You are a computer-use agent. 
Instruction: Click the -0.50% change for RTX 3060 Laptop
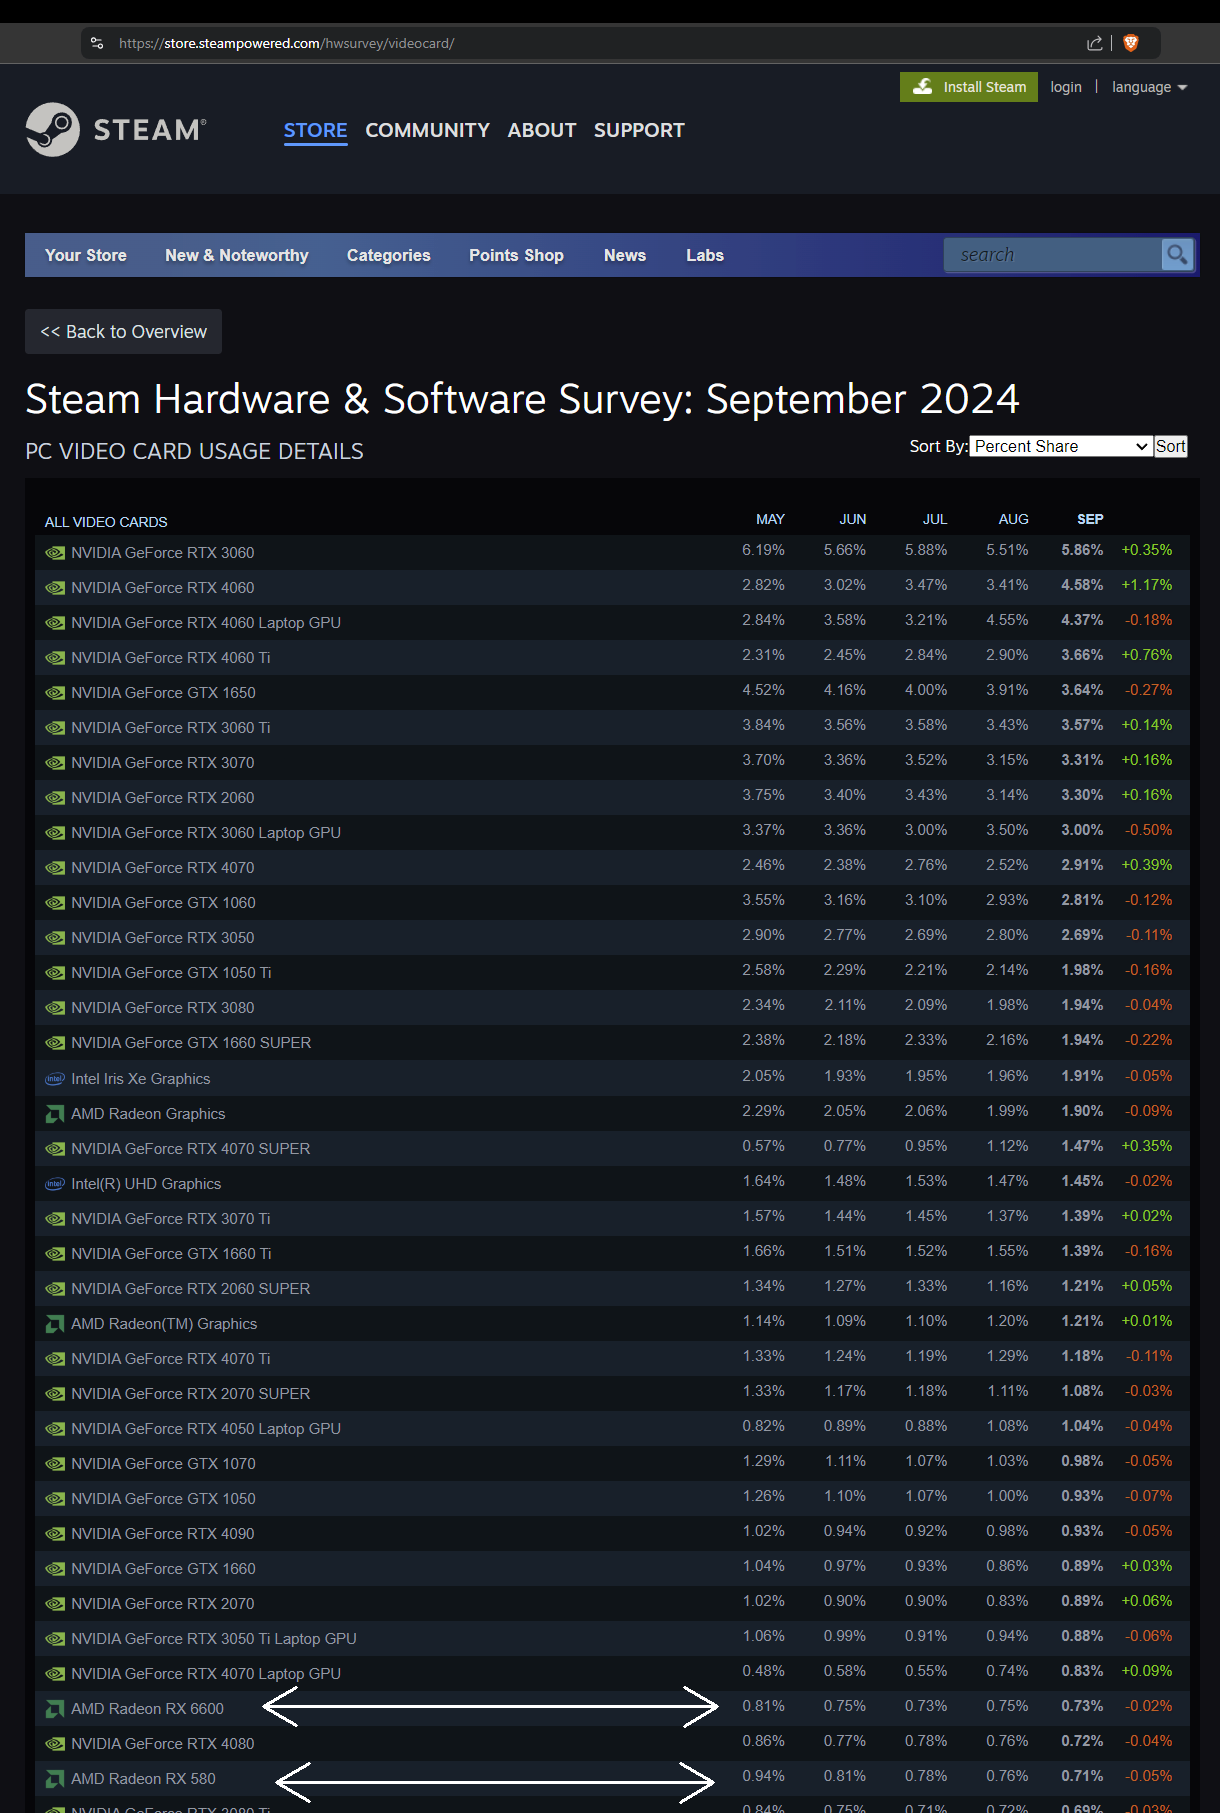point(1149,830)
